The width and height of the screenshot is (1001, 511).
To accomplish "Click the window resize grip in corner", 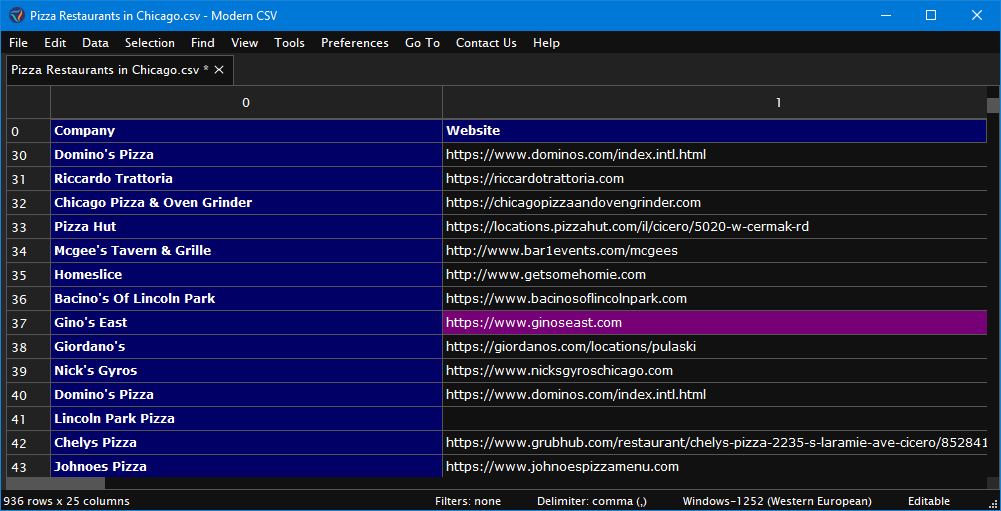I will [992, 502].
